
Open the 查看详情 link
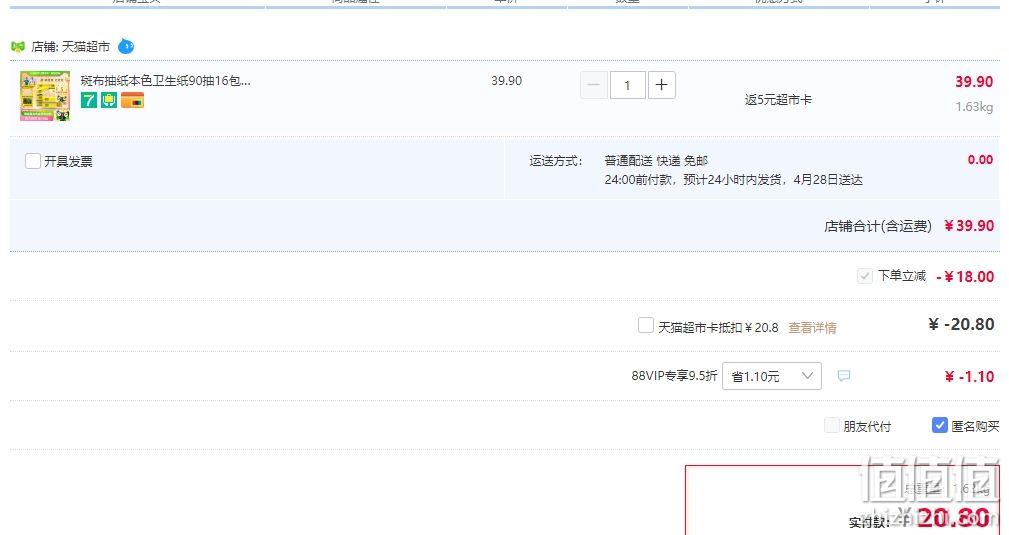812,328
